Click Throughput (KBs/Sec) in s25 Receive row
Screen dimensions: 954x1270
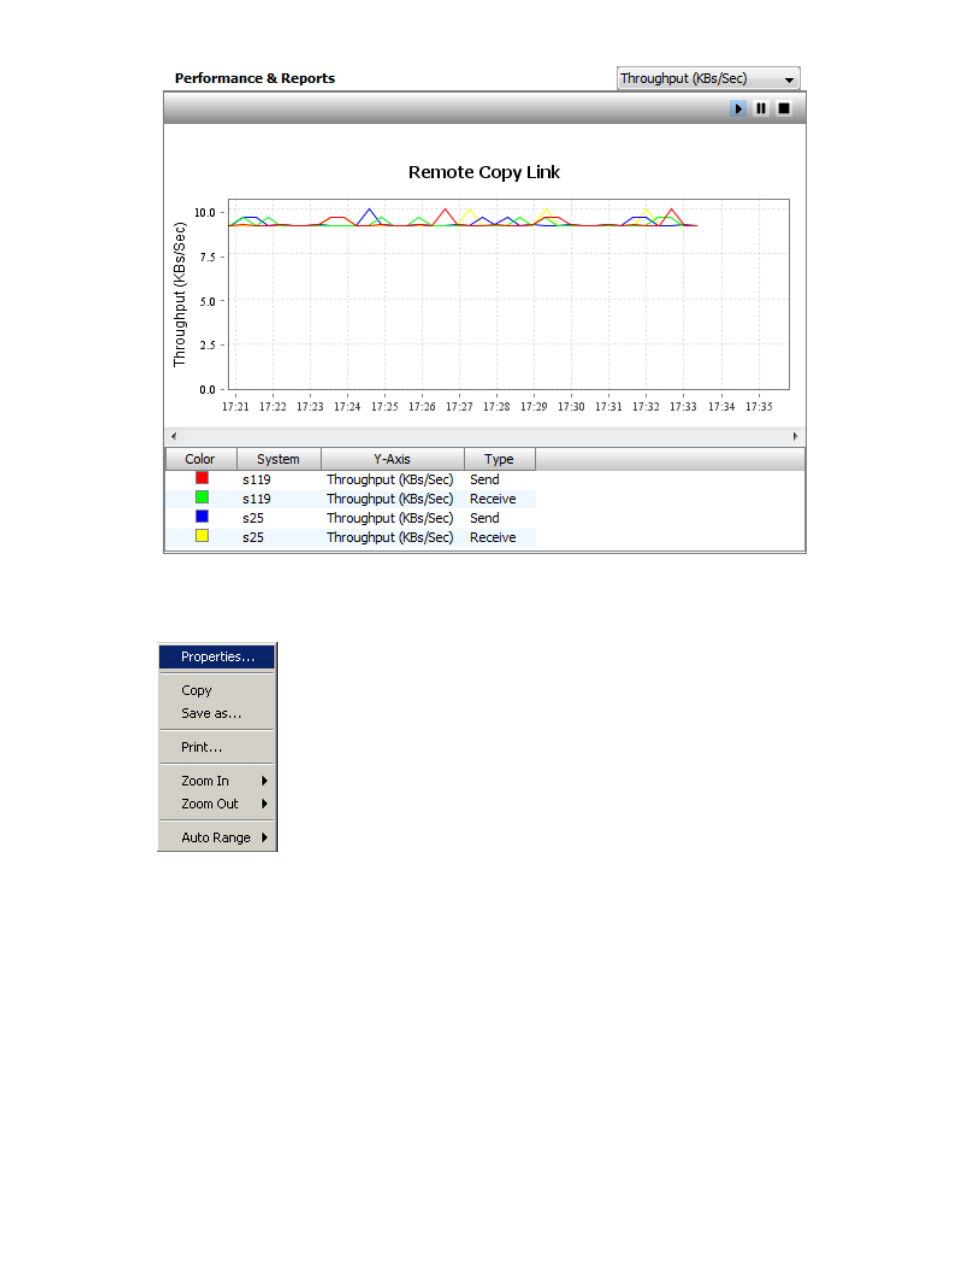coord(390,537)
